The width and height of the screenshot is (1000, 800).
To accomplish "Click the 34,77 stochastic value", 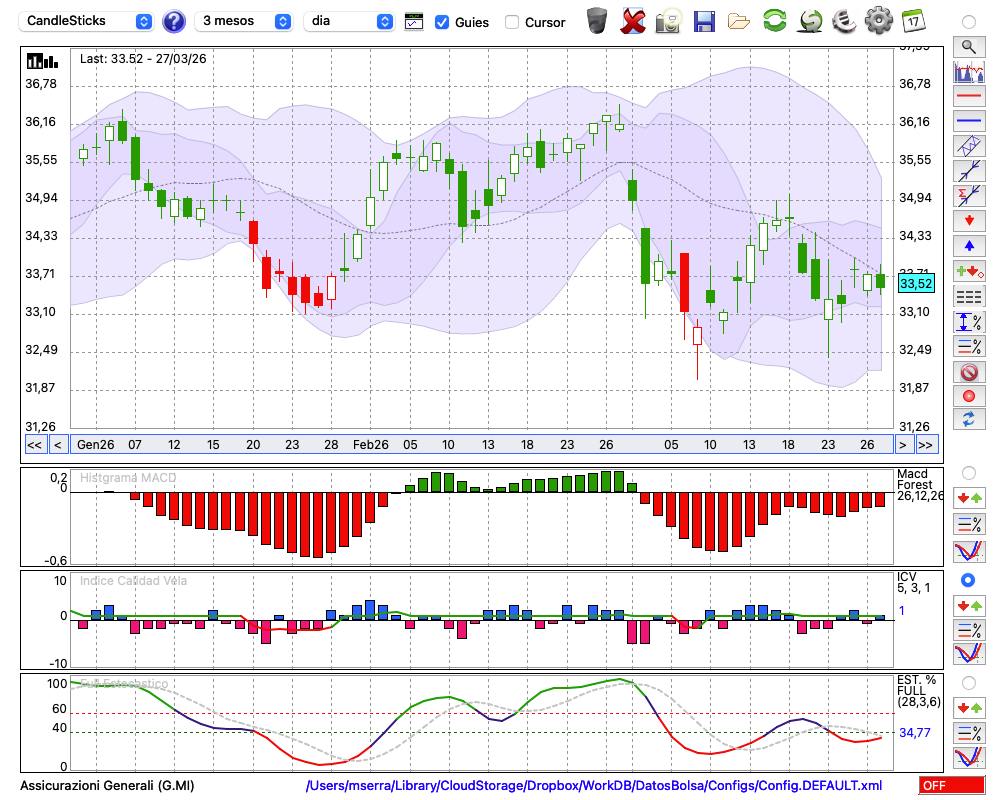I will coord(915,732).
